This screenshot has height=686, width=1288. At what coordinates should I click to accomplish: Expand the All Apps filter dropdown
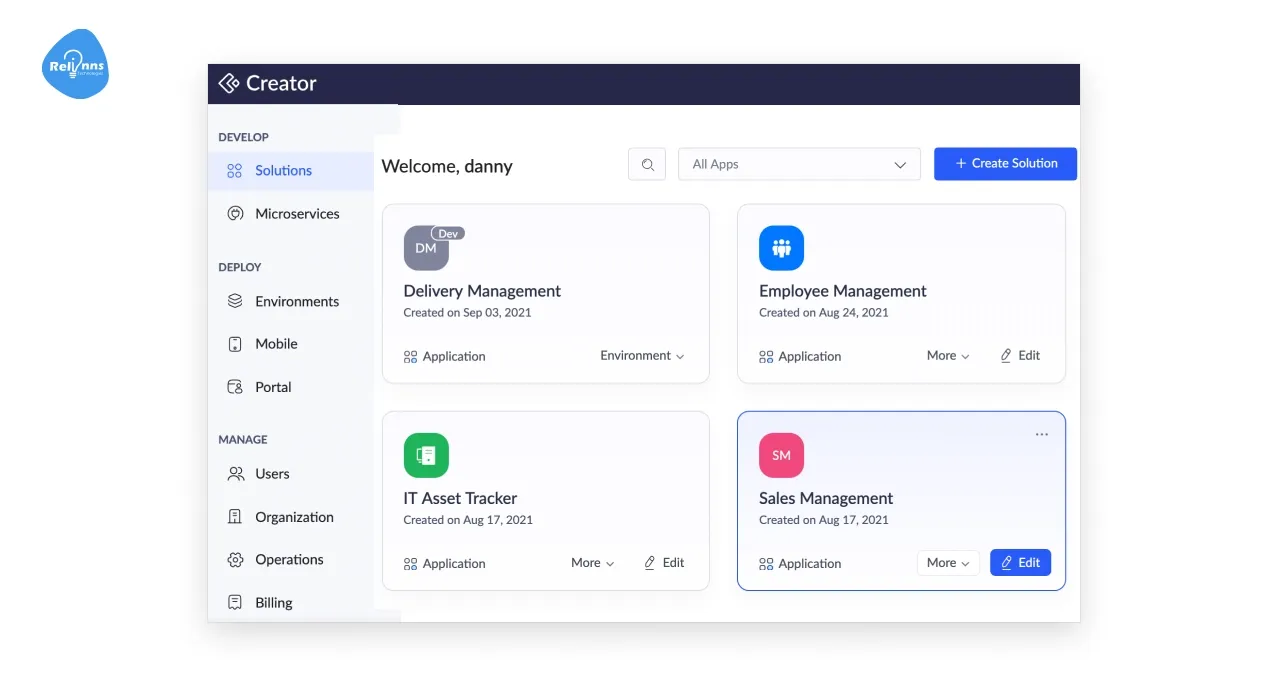coord(799,165)
